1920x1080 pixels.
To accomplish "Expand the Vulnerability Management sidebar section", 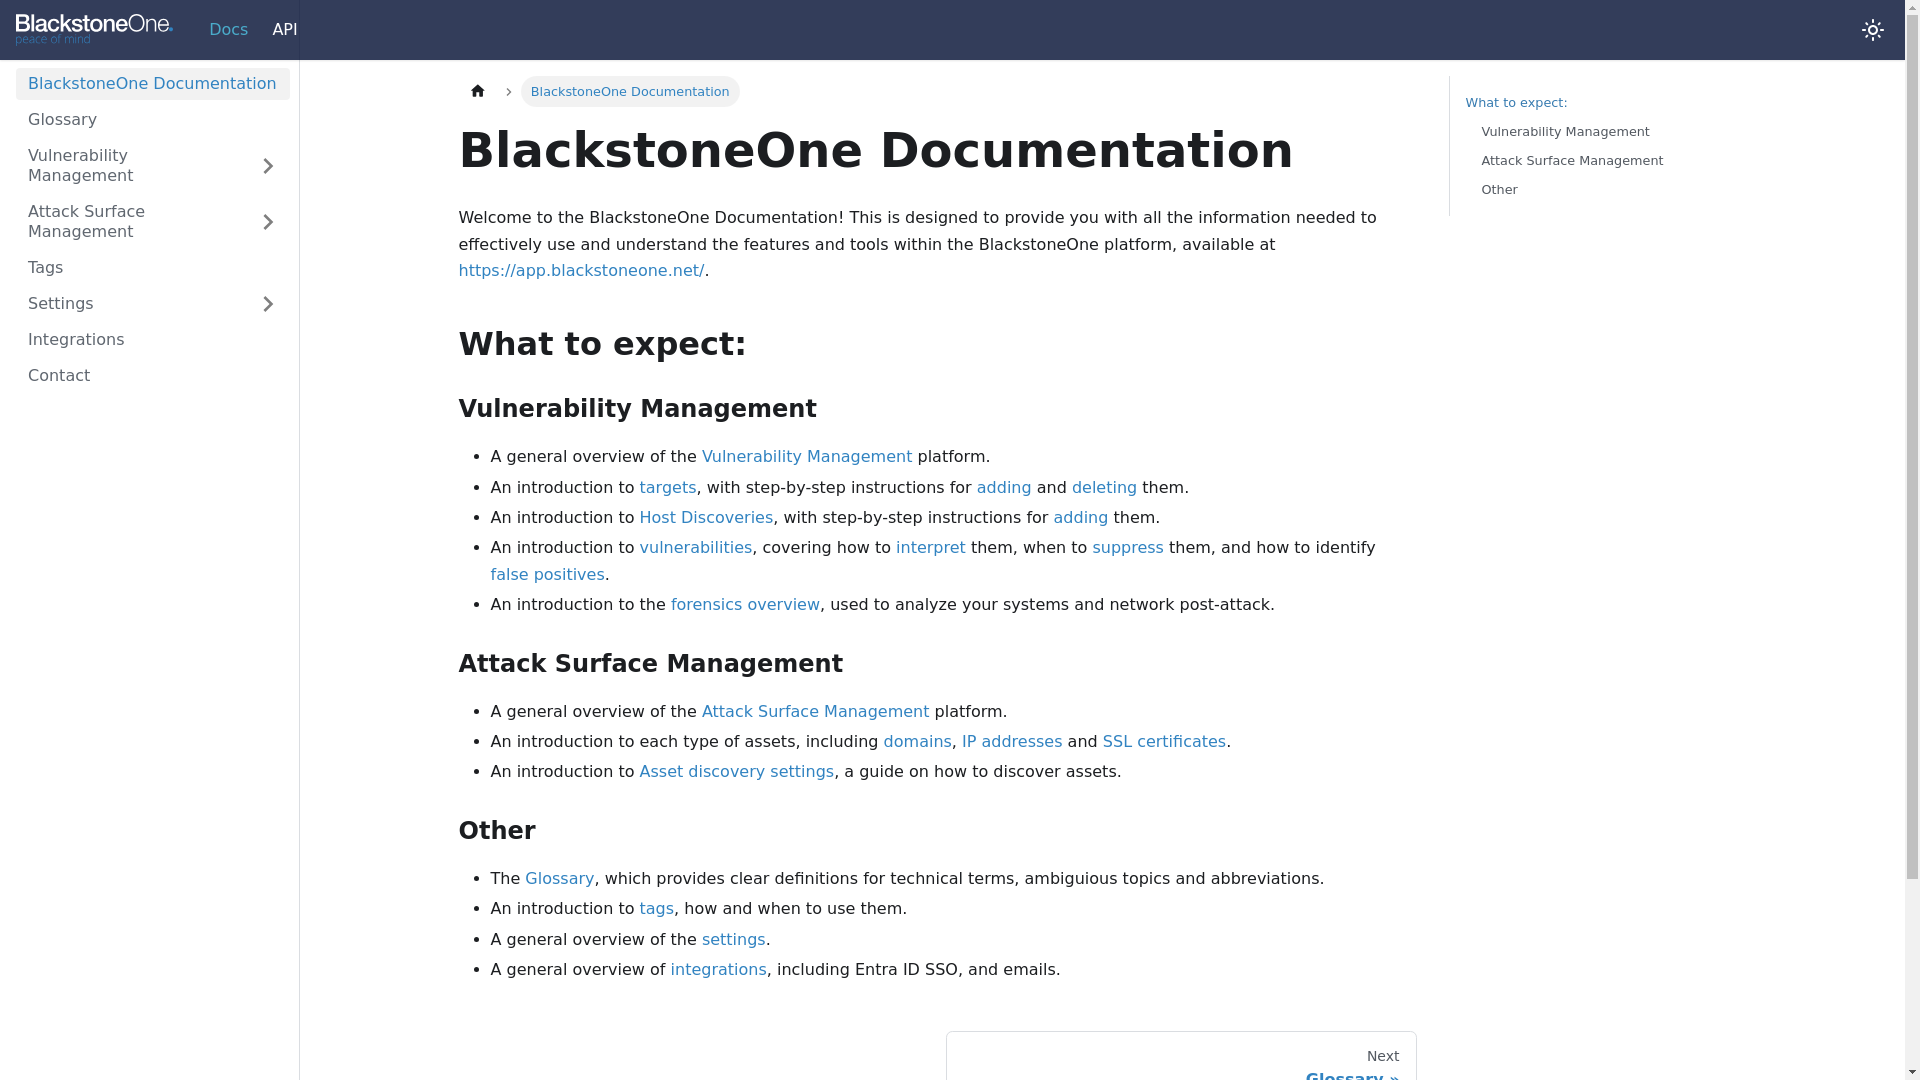I will point(268,166).
